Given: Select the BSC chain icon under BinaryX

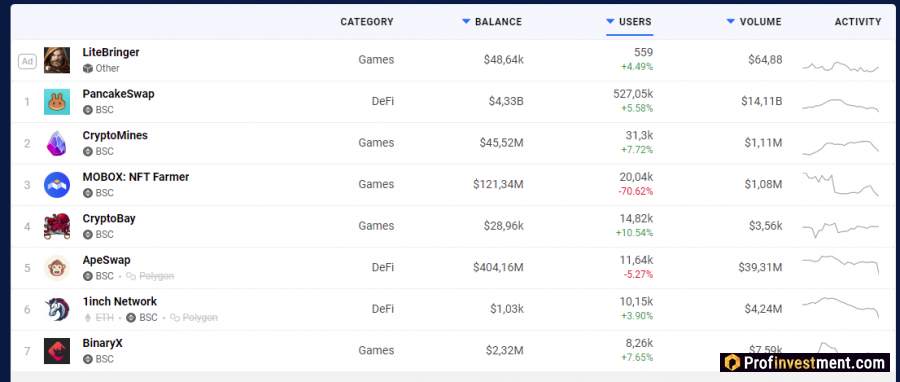Looking at the screenshot, I should click(88, 359).
